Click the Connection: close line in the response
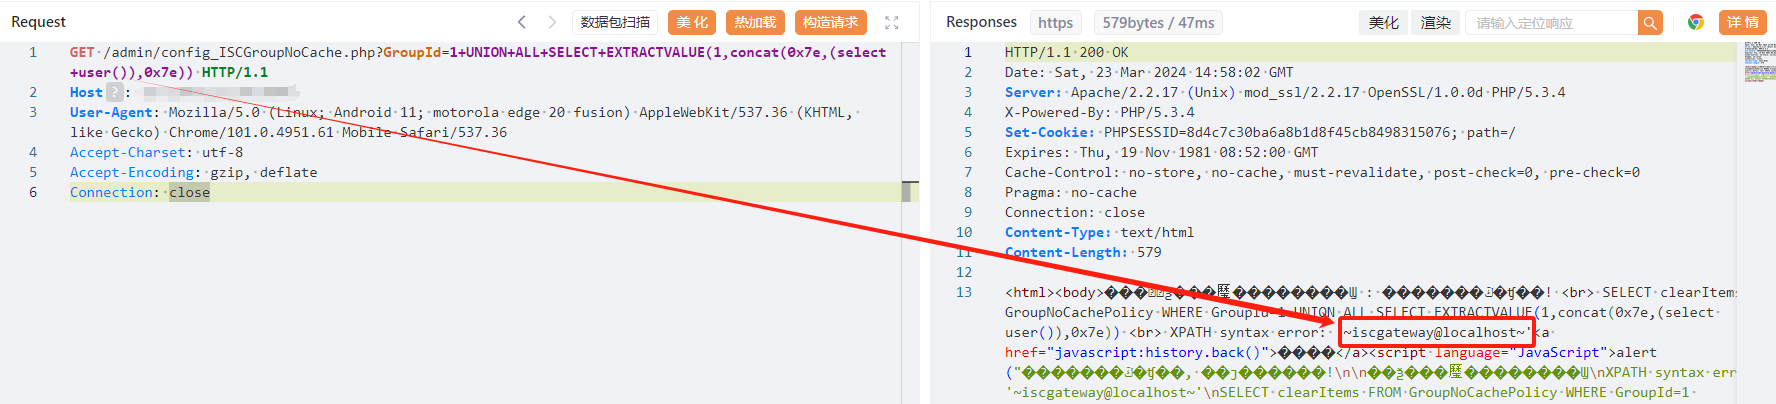 click(1075, 212)
